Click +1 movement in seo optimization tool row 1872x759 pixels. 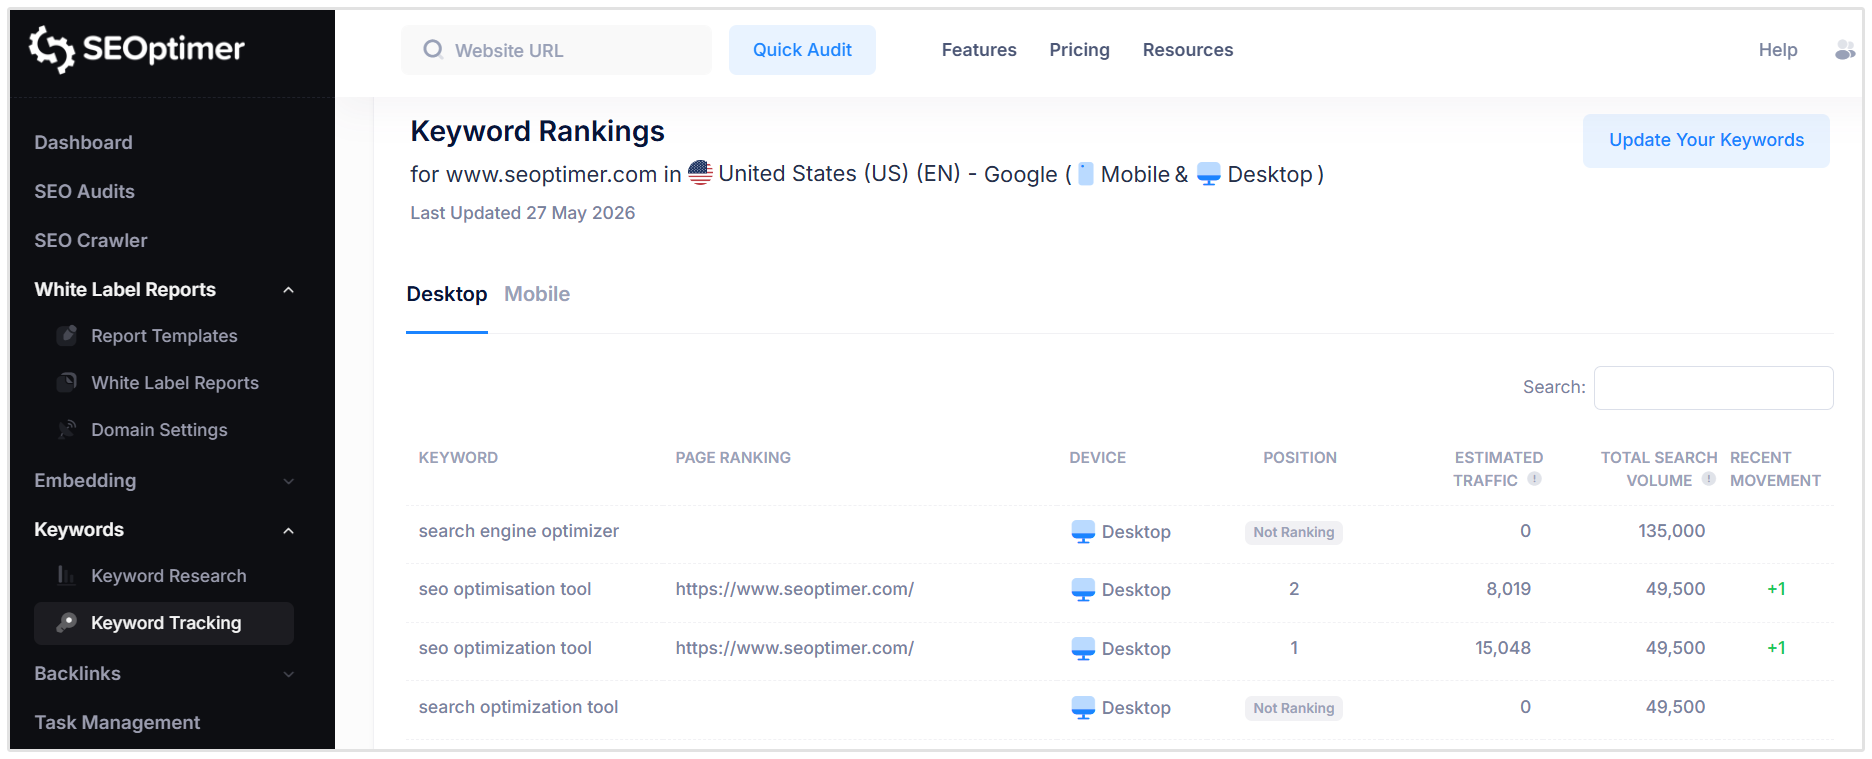click(x=1776, y=648)
